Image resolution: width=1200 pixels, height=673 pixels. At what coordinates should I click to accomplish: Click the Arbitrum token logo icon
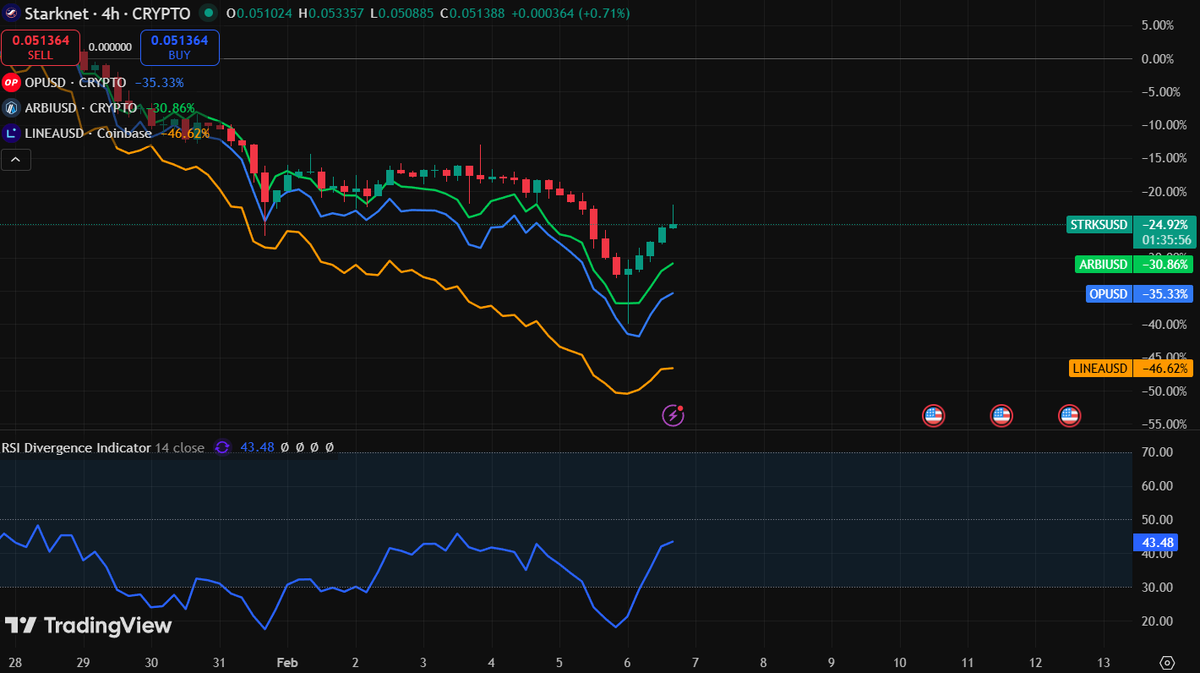[x=12, y=108]
